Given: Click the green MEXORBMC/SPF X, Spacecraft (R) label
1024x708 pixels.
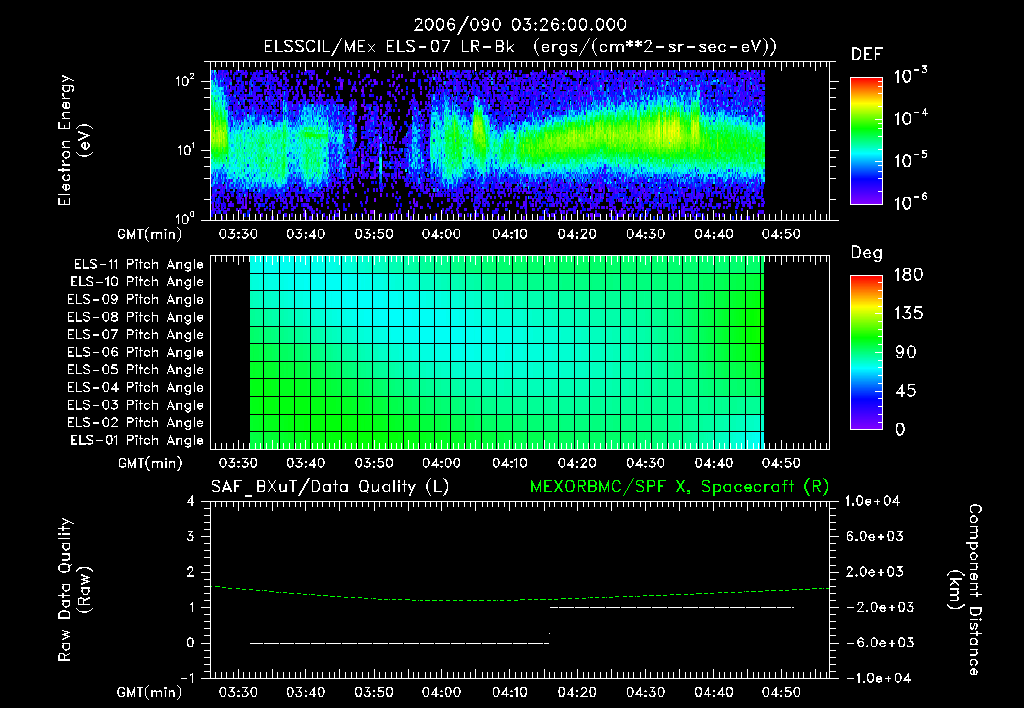Looking at the screenshot, I should pyautogui.click(x=679, y=487).
